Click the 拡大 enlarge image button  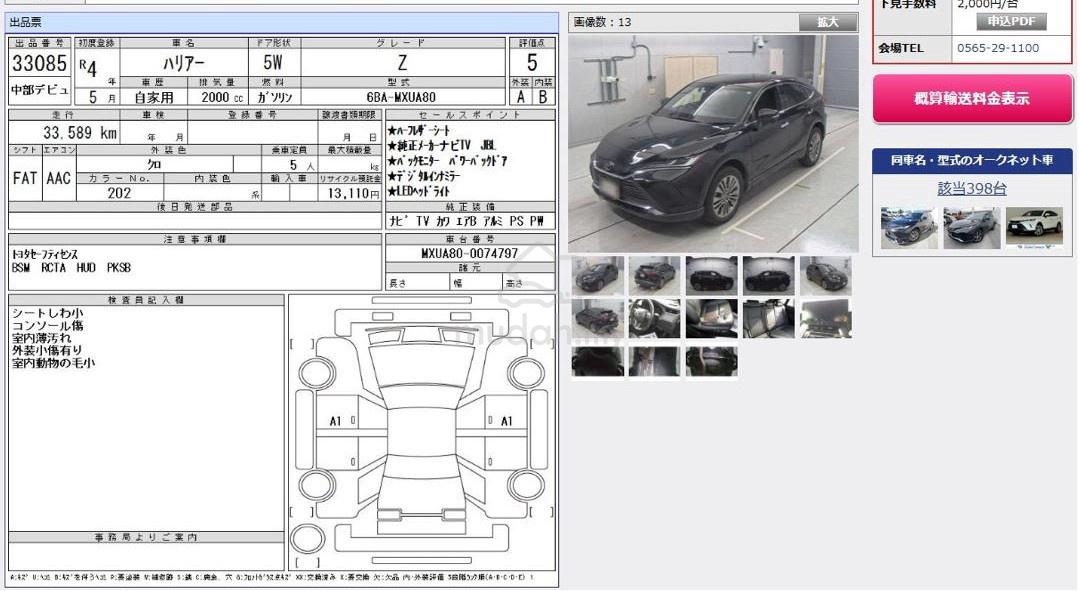[x=827, y=22]
